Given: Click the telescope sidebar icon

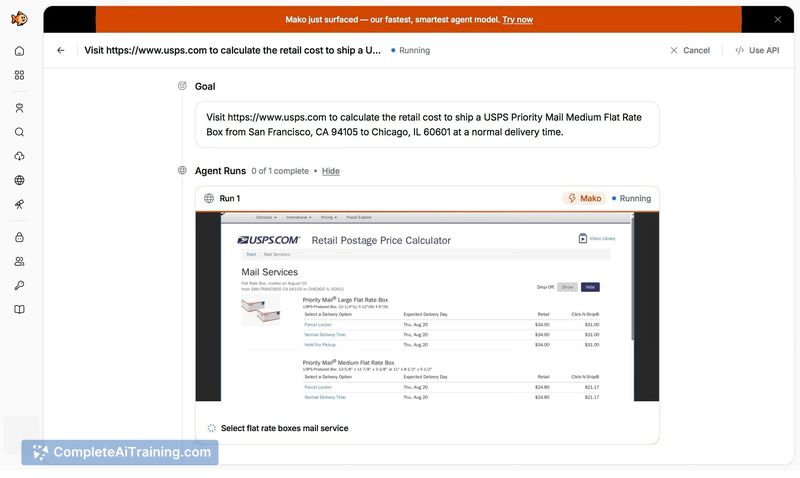Looking at the screenshot, I should 19,205.
